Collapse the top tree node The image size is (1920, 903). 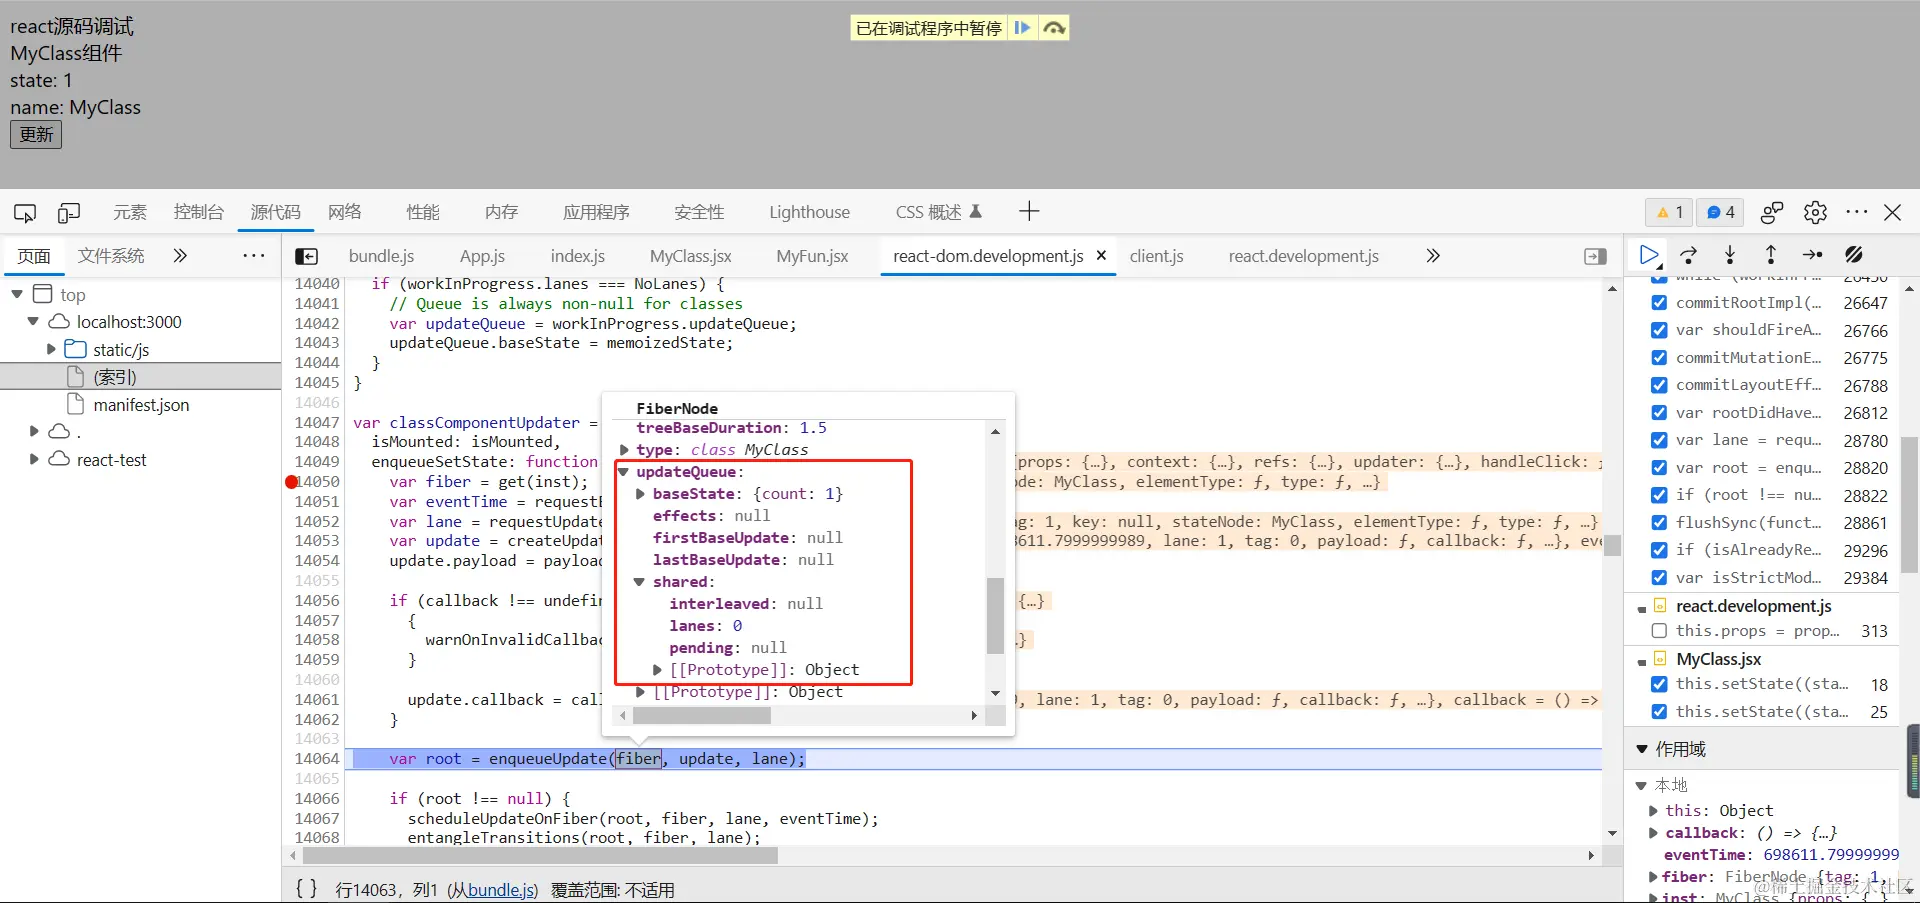click(17, 295)
